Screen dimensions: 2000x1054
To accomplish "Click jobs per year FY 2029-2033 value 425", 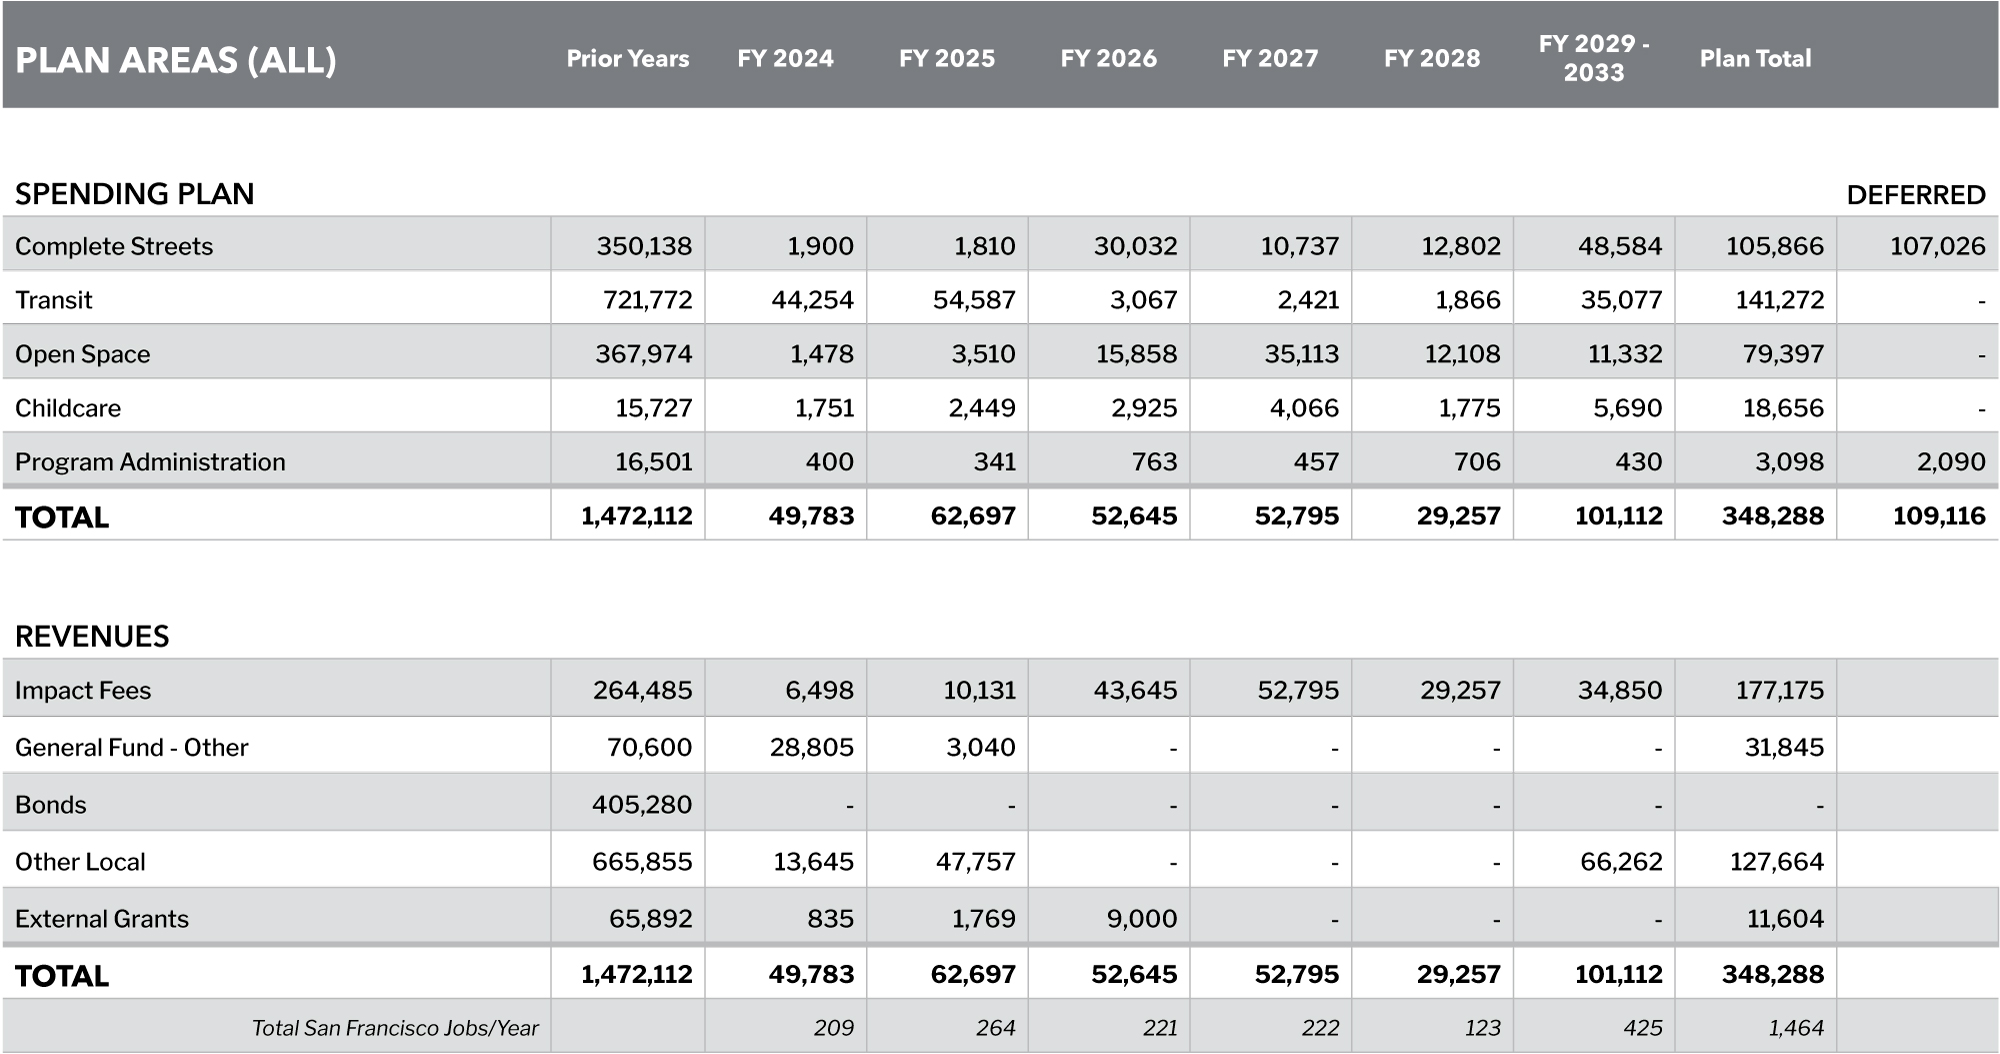I will 1643,1028.
